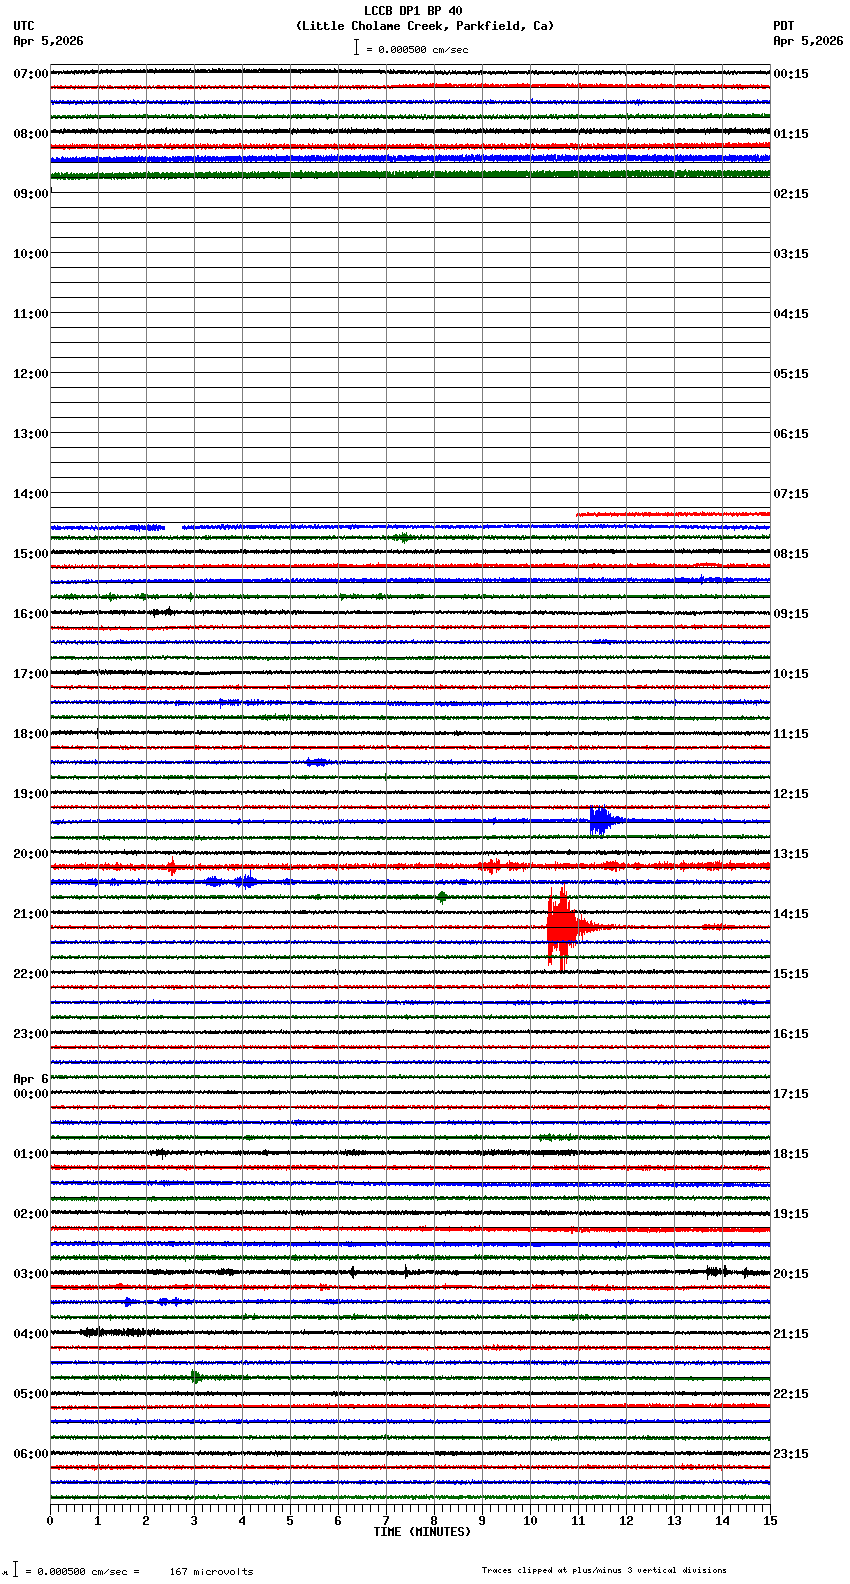
Task: Click the black burst at minute 14 on 03:00 trace
Action: pos(717,1272)
